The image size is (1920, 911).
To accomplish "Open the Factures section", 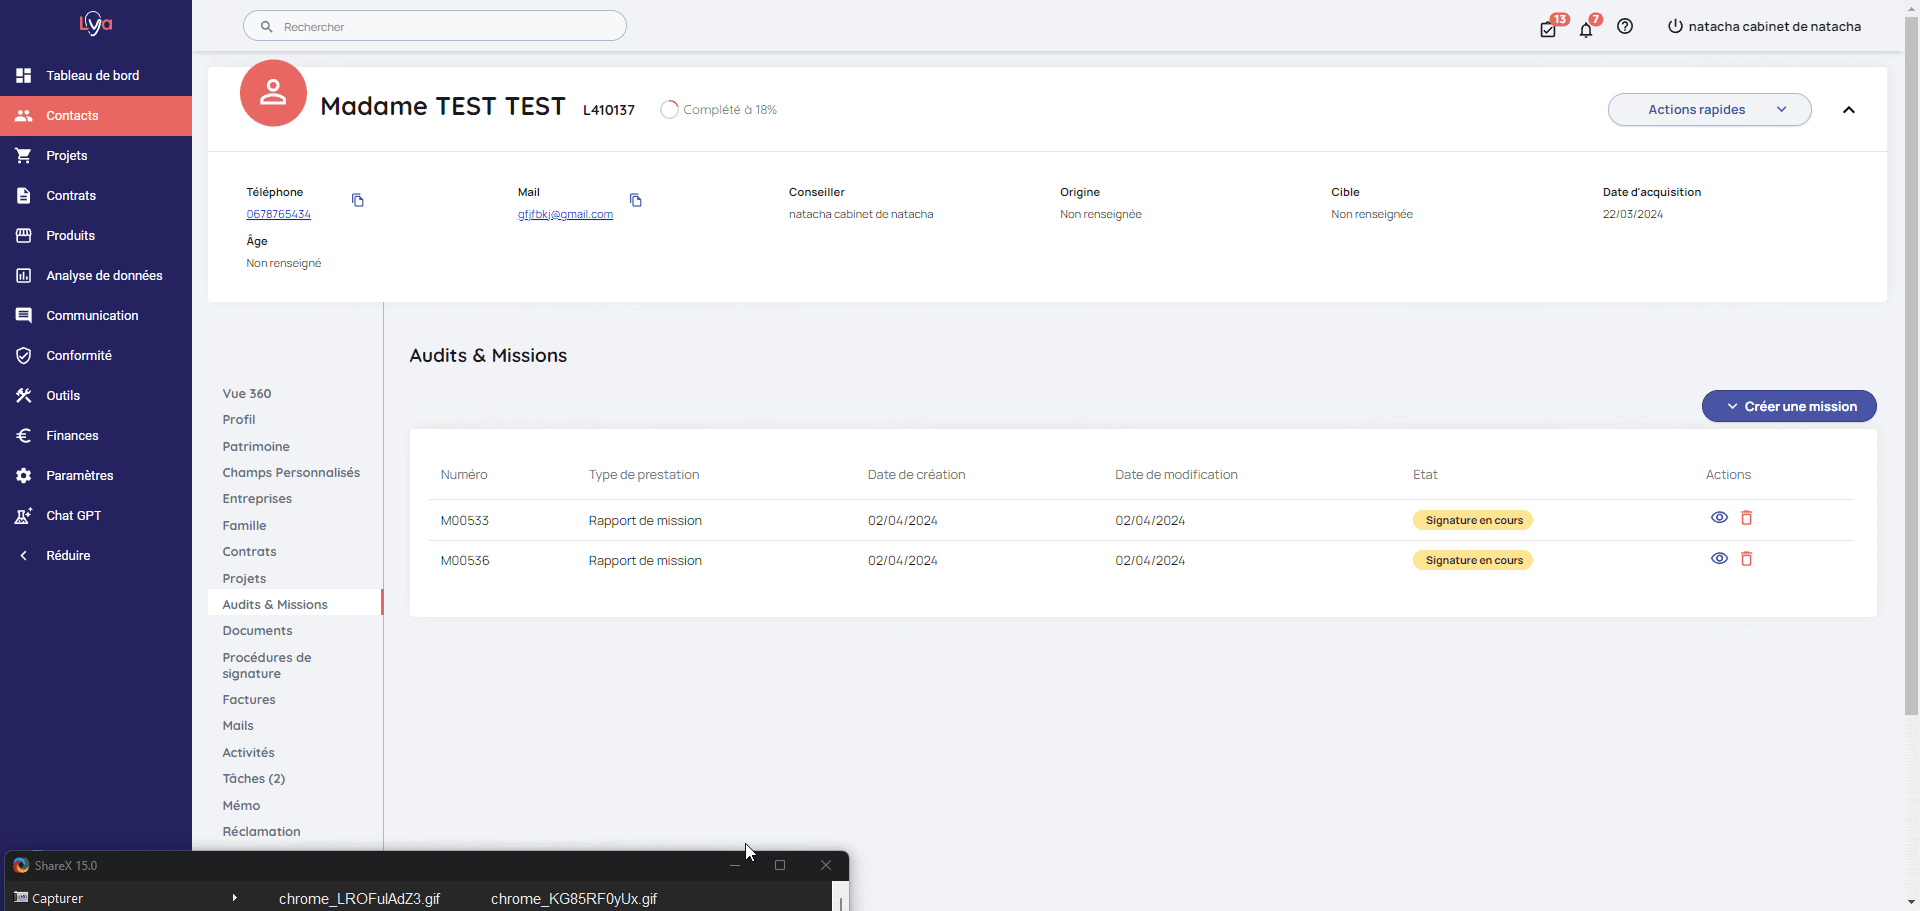I will pos(249,700).
